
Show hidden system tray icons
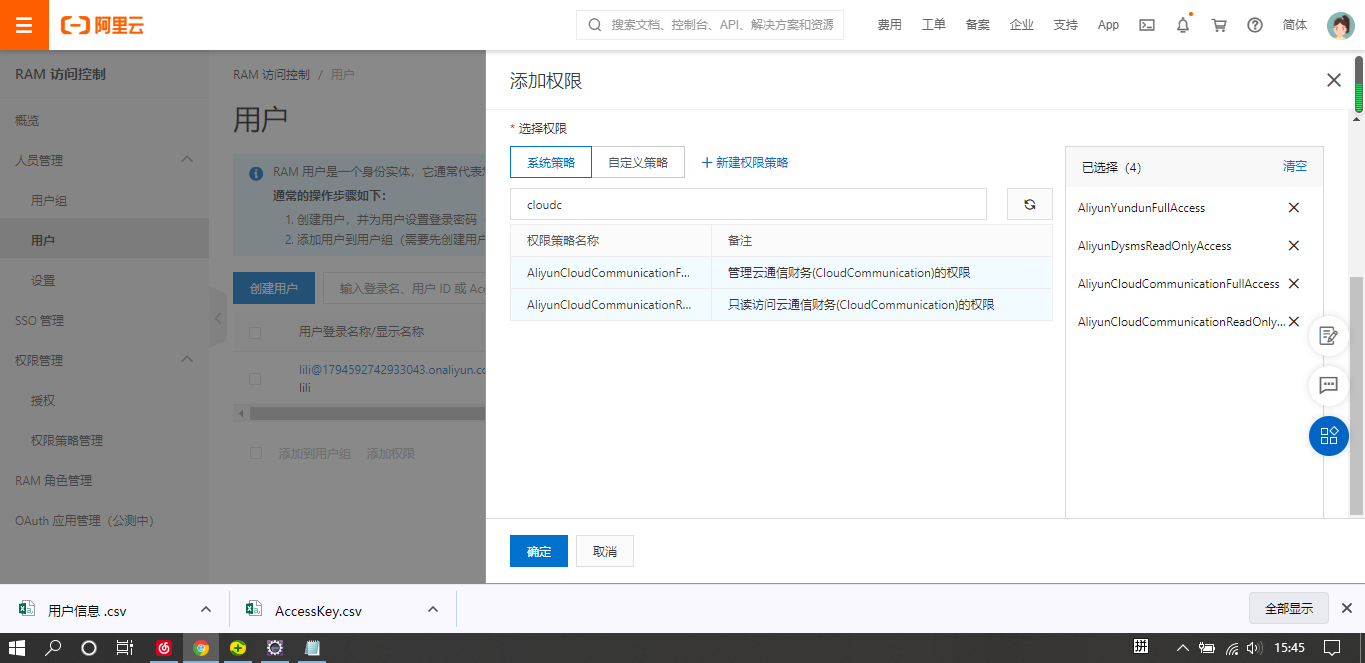(1182, 648)
